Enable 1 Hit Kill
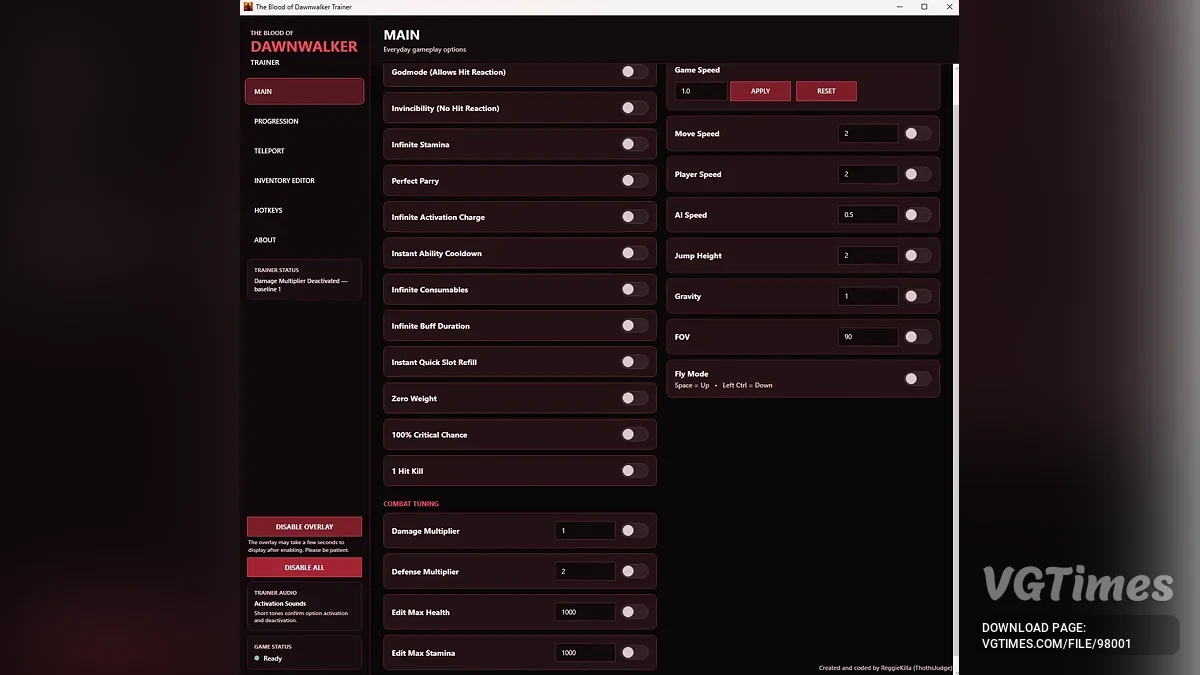Image resolution: width=1200 pixels, height=675 pixels. tap(634, 471)
